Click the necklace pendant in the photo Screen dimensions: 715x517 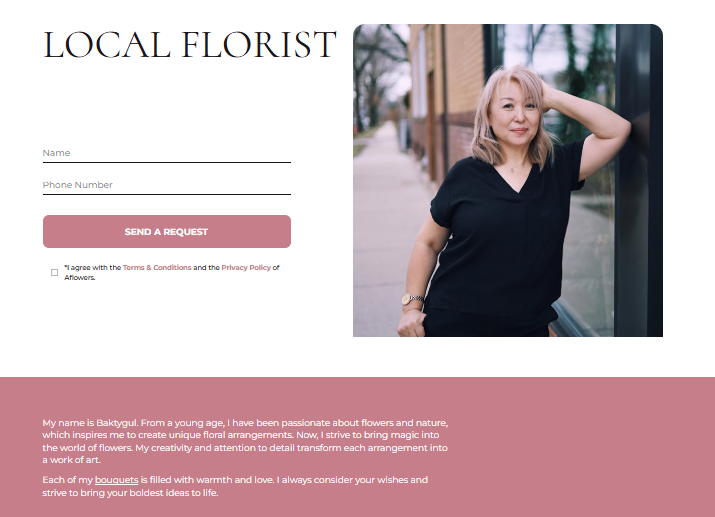(512, 171)
